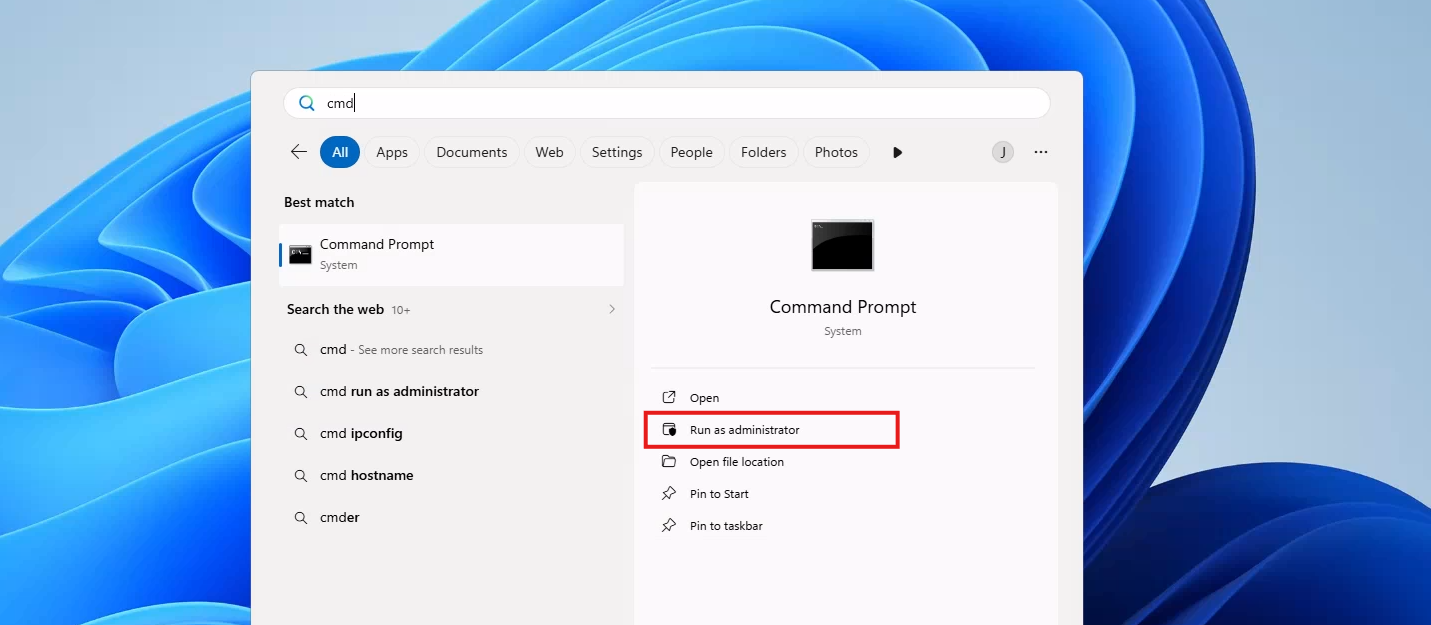
Task: Open the three-dot options menu
Action: point(1041,152)
